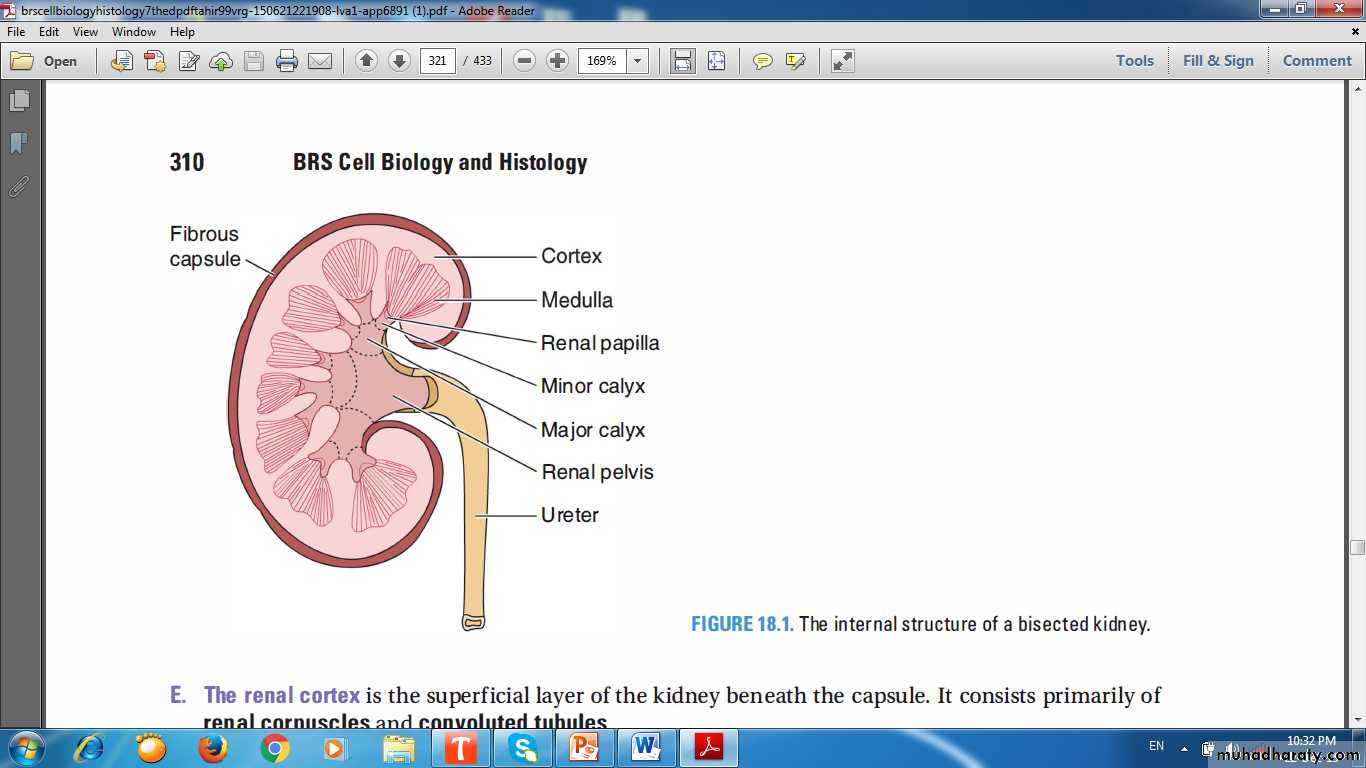1366x768 pixels.
Task: Open the Window menu
Action: tap(133, 32)
